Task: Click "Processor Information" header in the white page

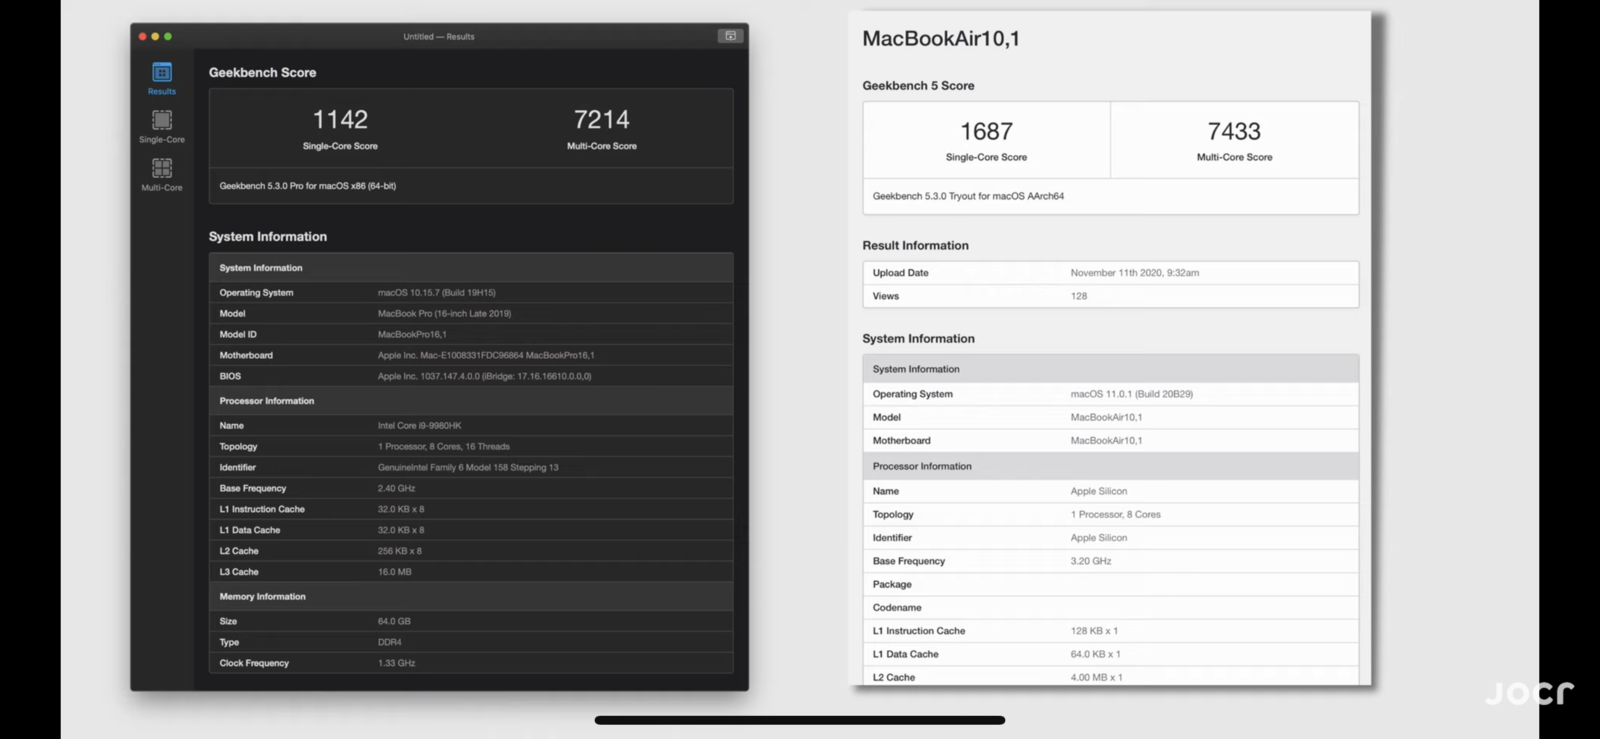Action: (922, 467)
